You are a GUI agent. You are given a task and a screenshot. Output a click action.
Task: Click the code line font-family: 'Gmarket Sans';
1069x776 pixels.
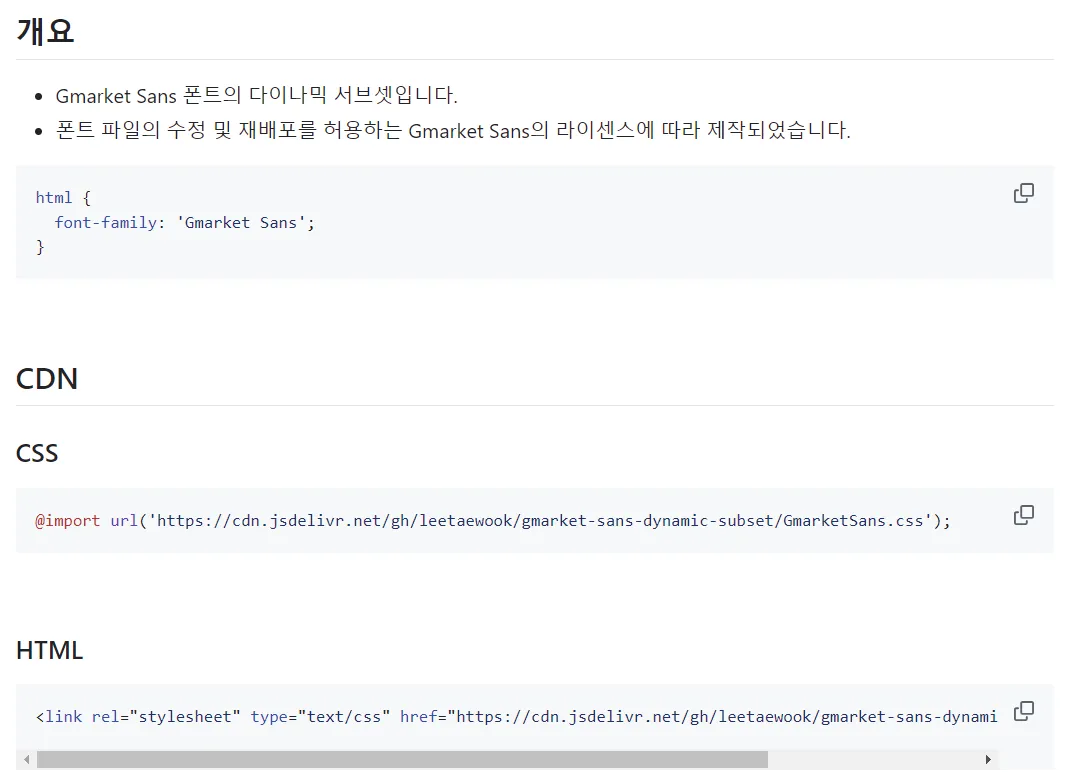tap(185, 223)
